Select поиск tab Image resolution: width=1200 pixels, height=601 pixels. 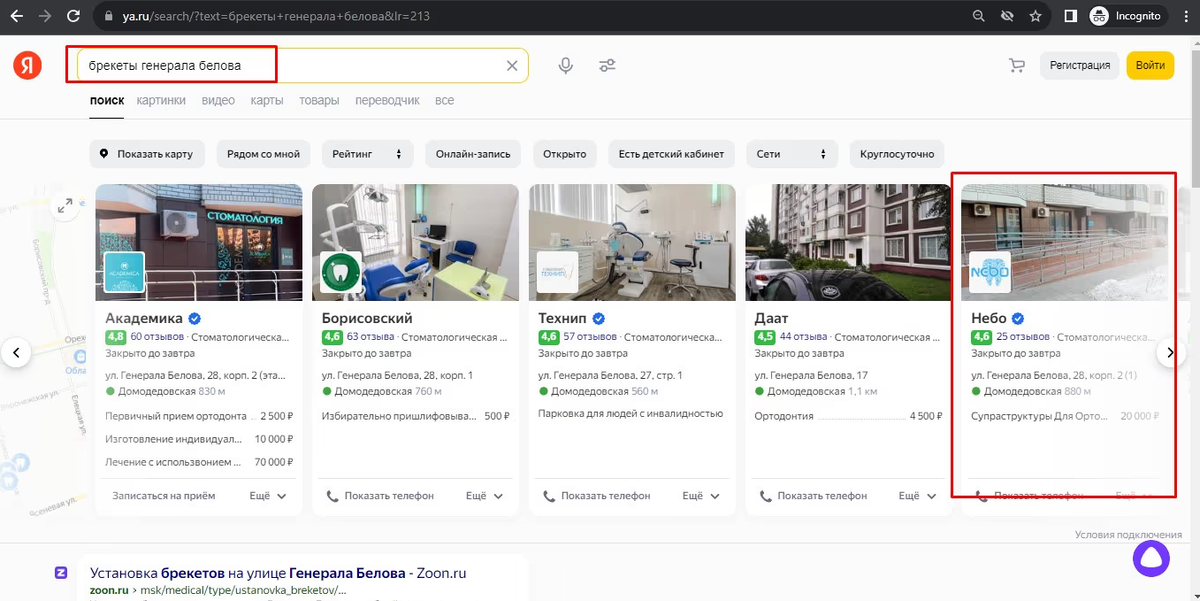(107, 101)
